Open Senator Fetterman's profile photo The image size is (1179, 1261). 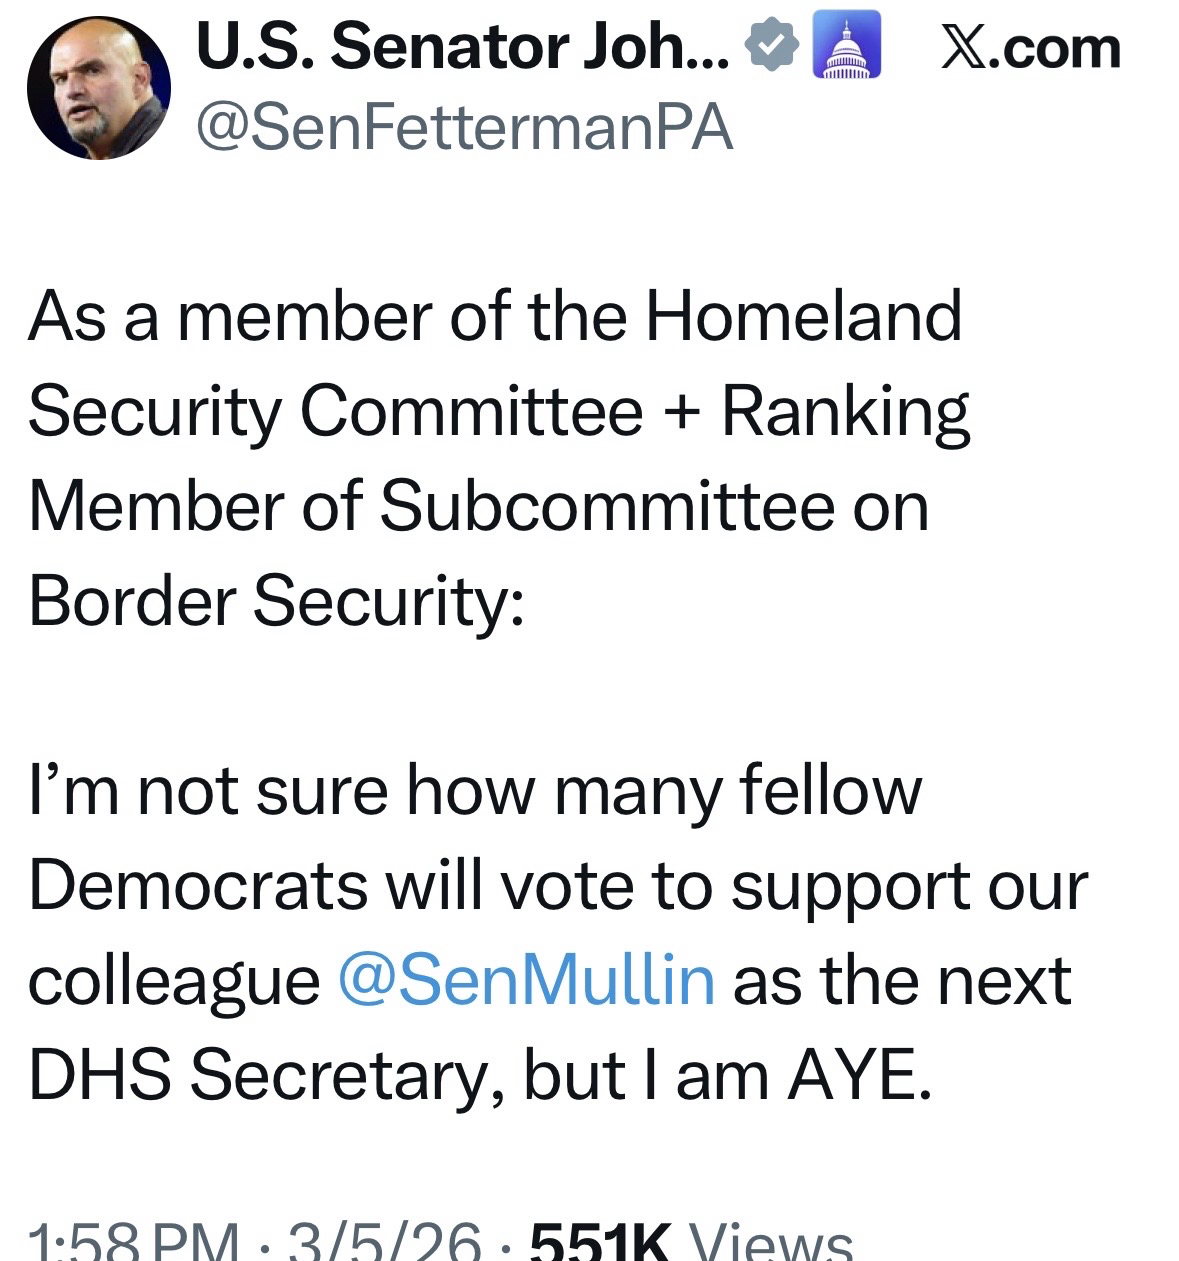point(98,87)
